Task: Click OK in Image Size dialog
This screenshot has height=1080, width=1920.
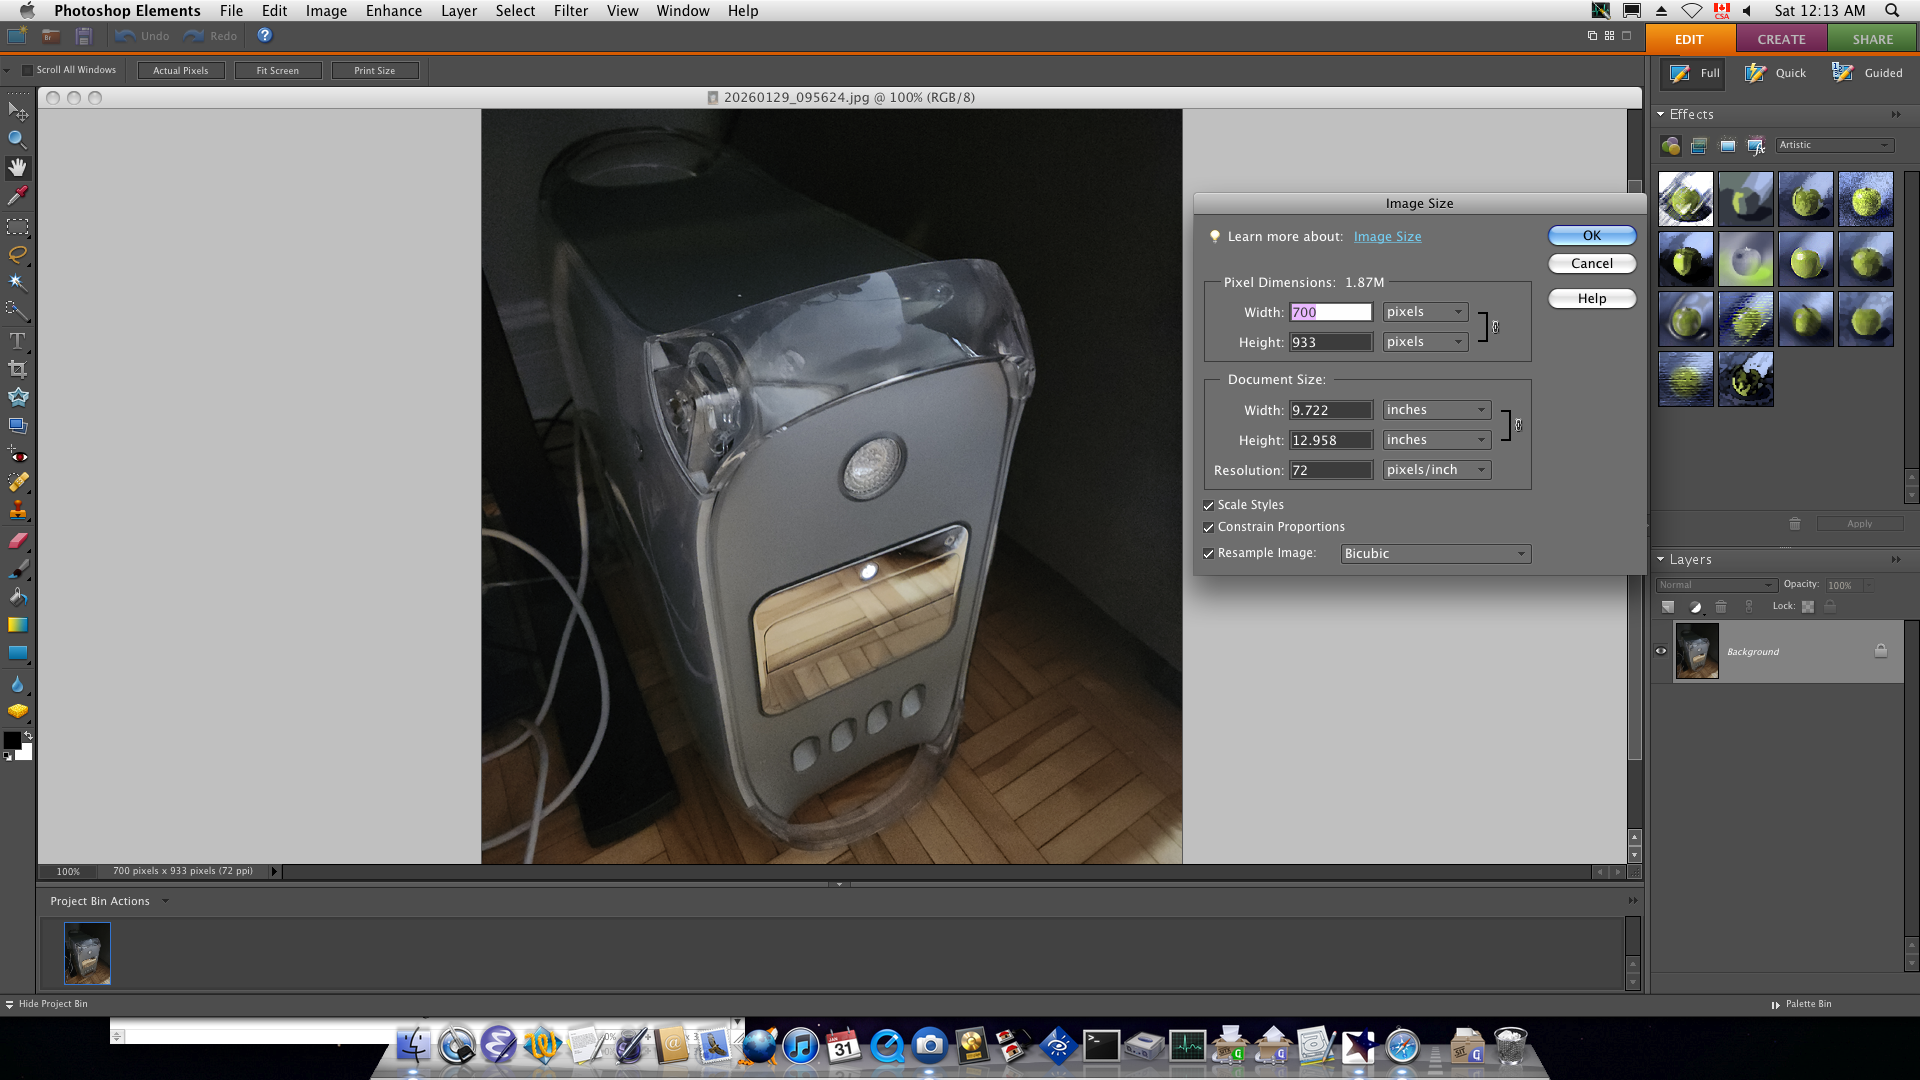Action: (1591, 236)
